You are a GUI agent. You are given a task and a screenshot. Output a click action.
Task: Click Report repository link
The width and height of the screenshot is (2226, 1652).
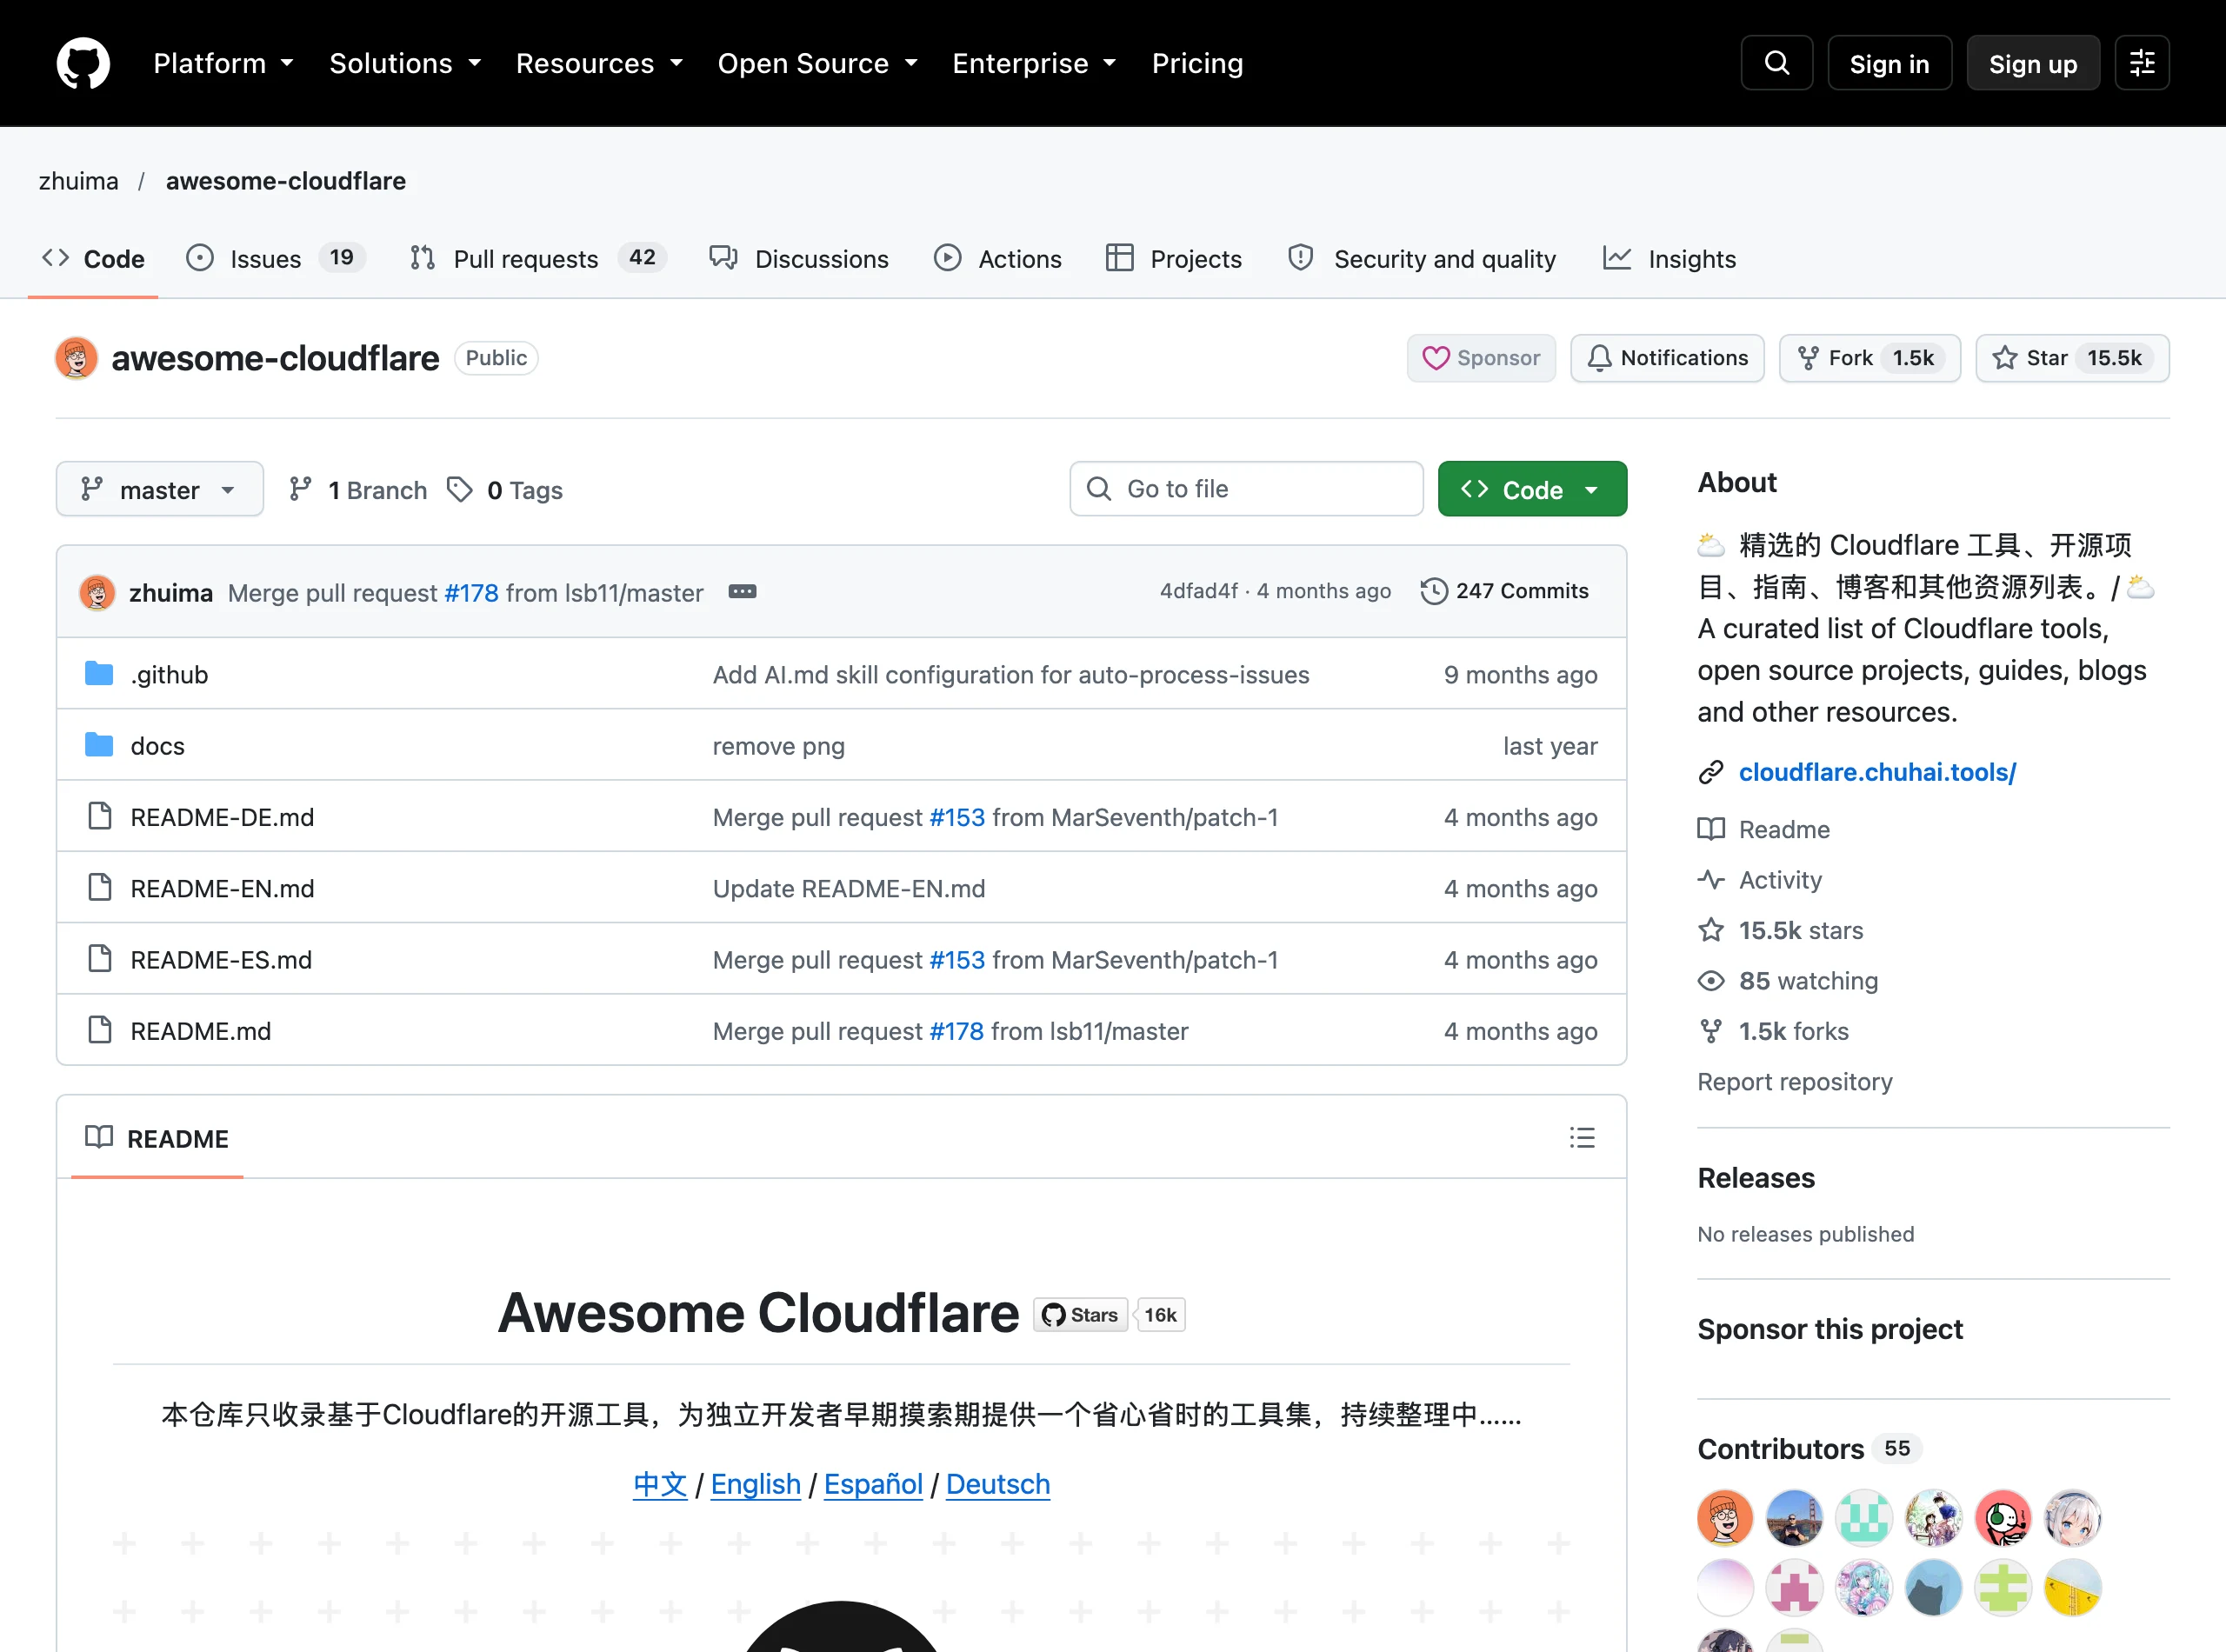[x=1794, y=1082]
